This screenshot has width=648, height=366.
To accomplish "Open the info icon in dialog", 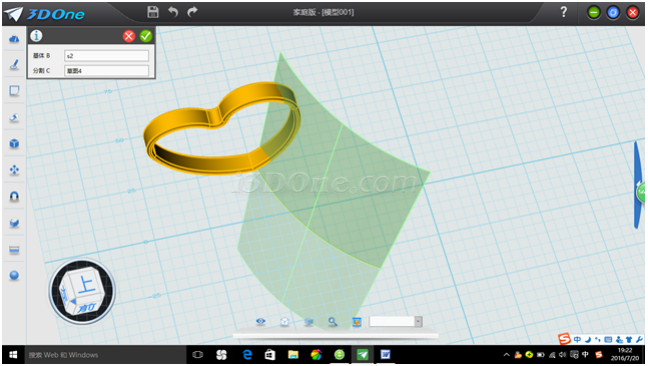I will [x=36, y=36].
